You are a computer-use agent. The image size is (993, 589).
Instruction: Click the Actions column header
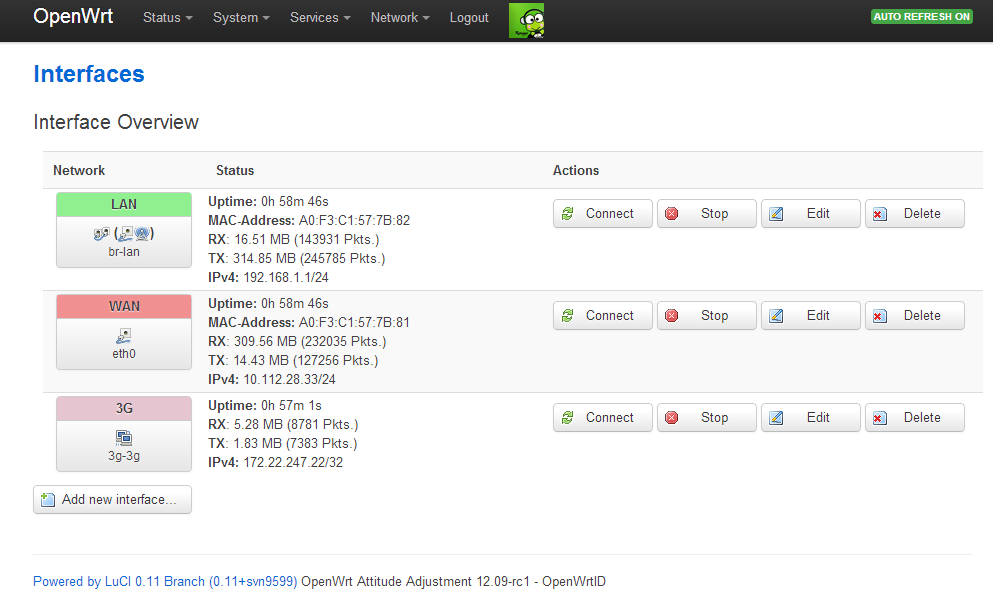coord(576,170)
